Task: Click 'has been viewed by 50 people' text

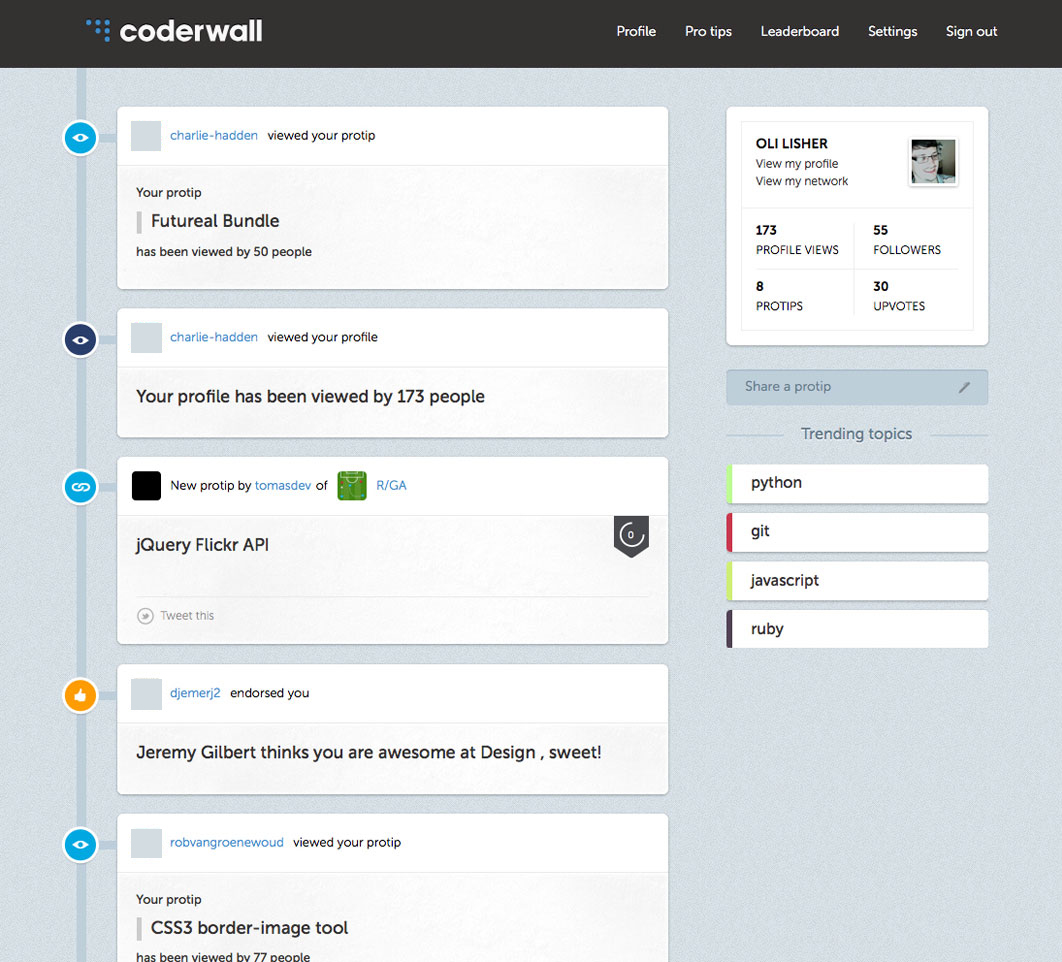Action: point(224,251)
